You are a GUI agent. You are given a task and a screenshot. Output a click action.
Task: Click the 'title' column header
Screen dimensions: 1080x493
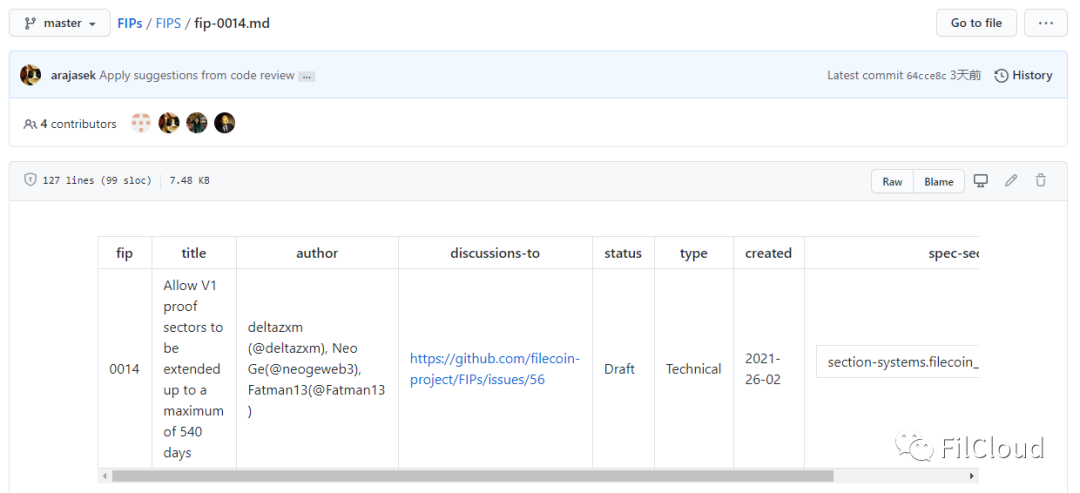click(194, 253)
